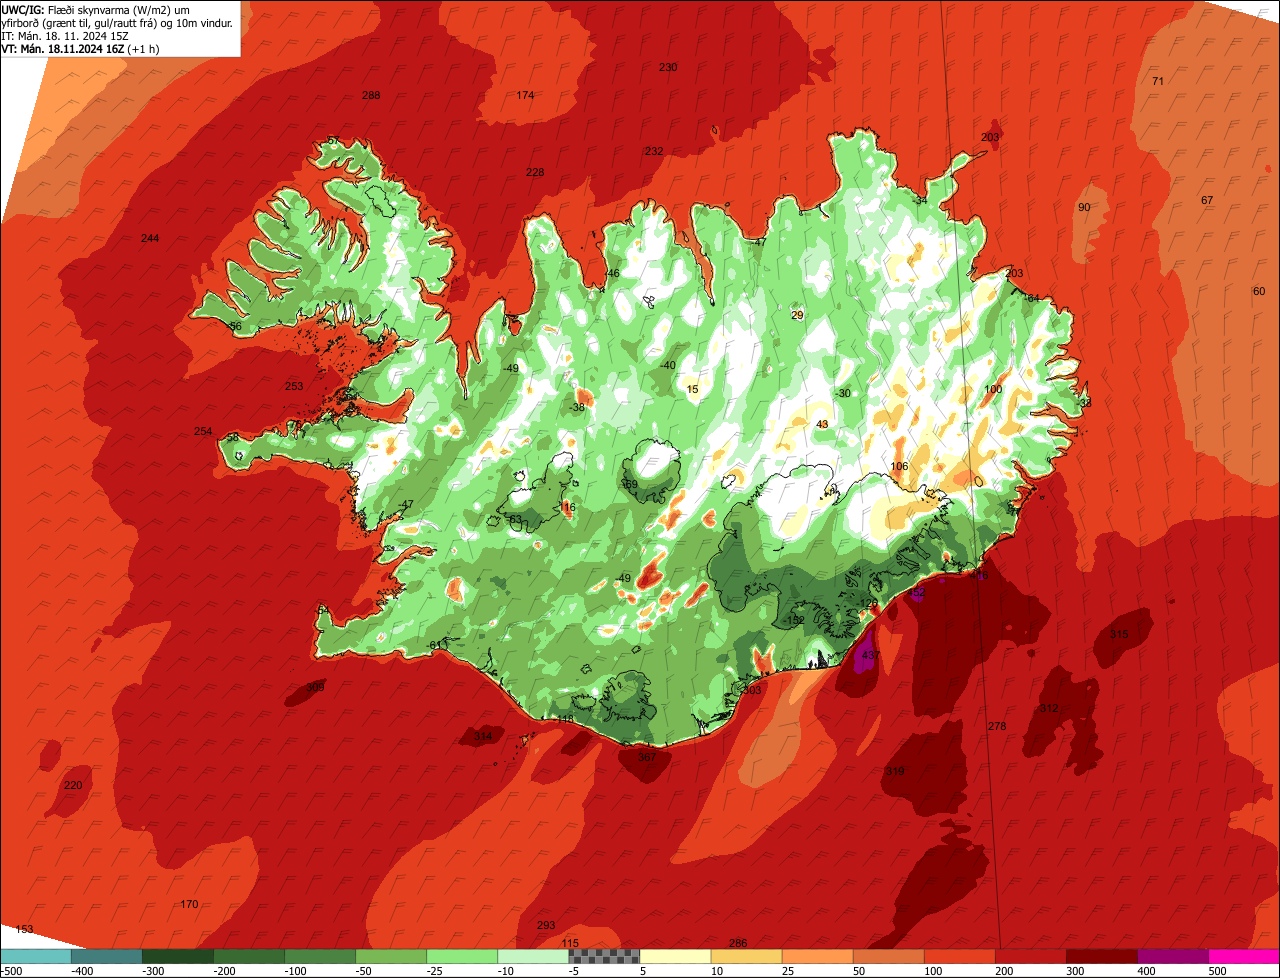Click the map value 293
The height and width of the screenshot is (978, 1280).
[546, 925]
